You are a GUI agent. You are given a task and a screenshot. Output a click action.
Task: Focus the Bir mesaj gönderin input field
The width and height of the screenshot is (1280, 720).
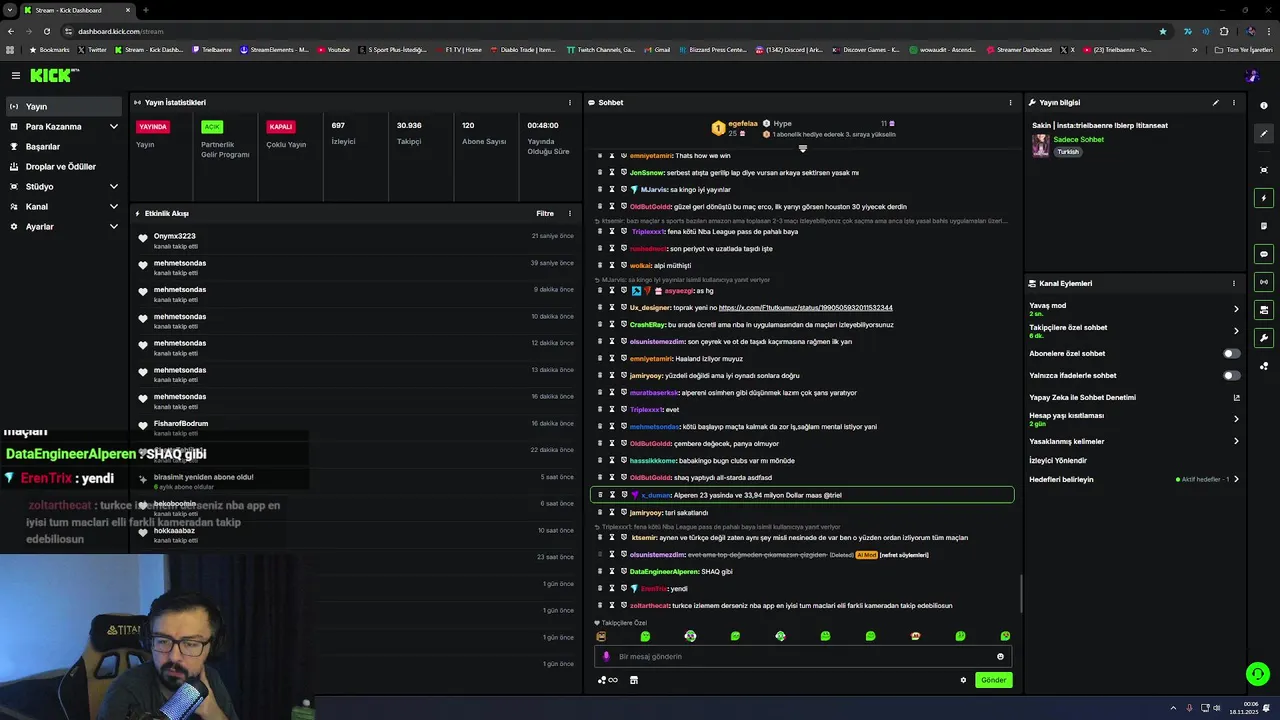[803, 657]
